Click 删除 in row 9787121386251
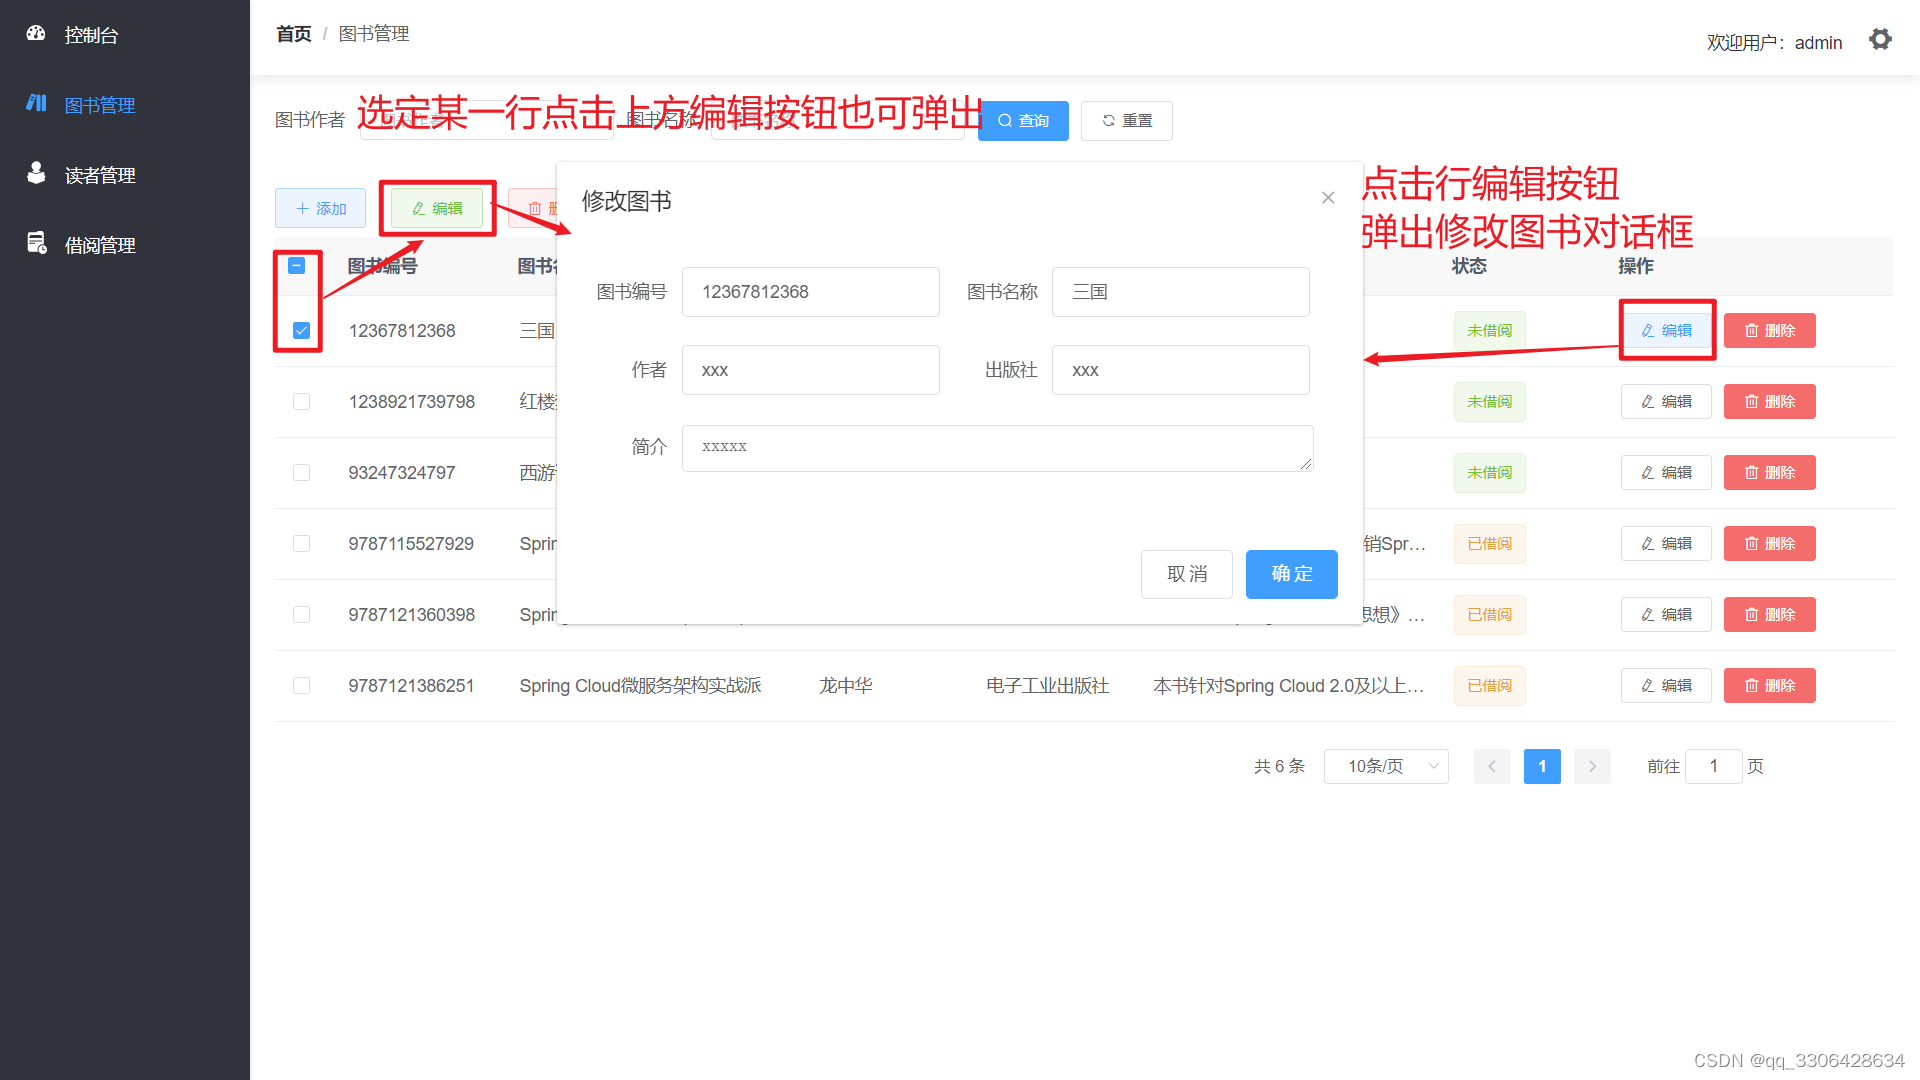The width and height of the screenshot is (1920, 1080). coord(1770,686)
